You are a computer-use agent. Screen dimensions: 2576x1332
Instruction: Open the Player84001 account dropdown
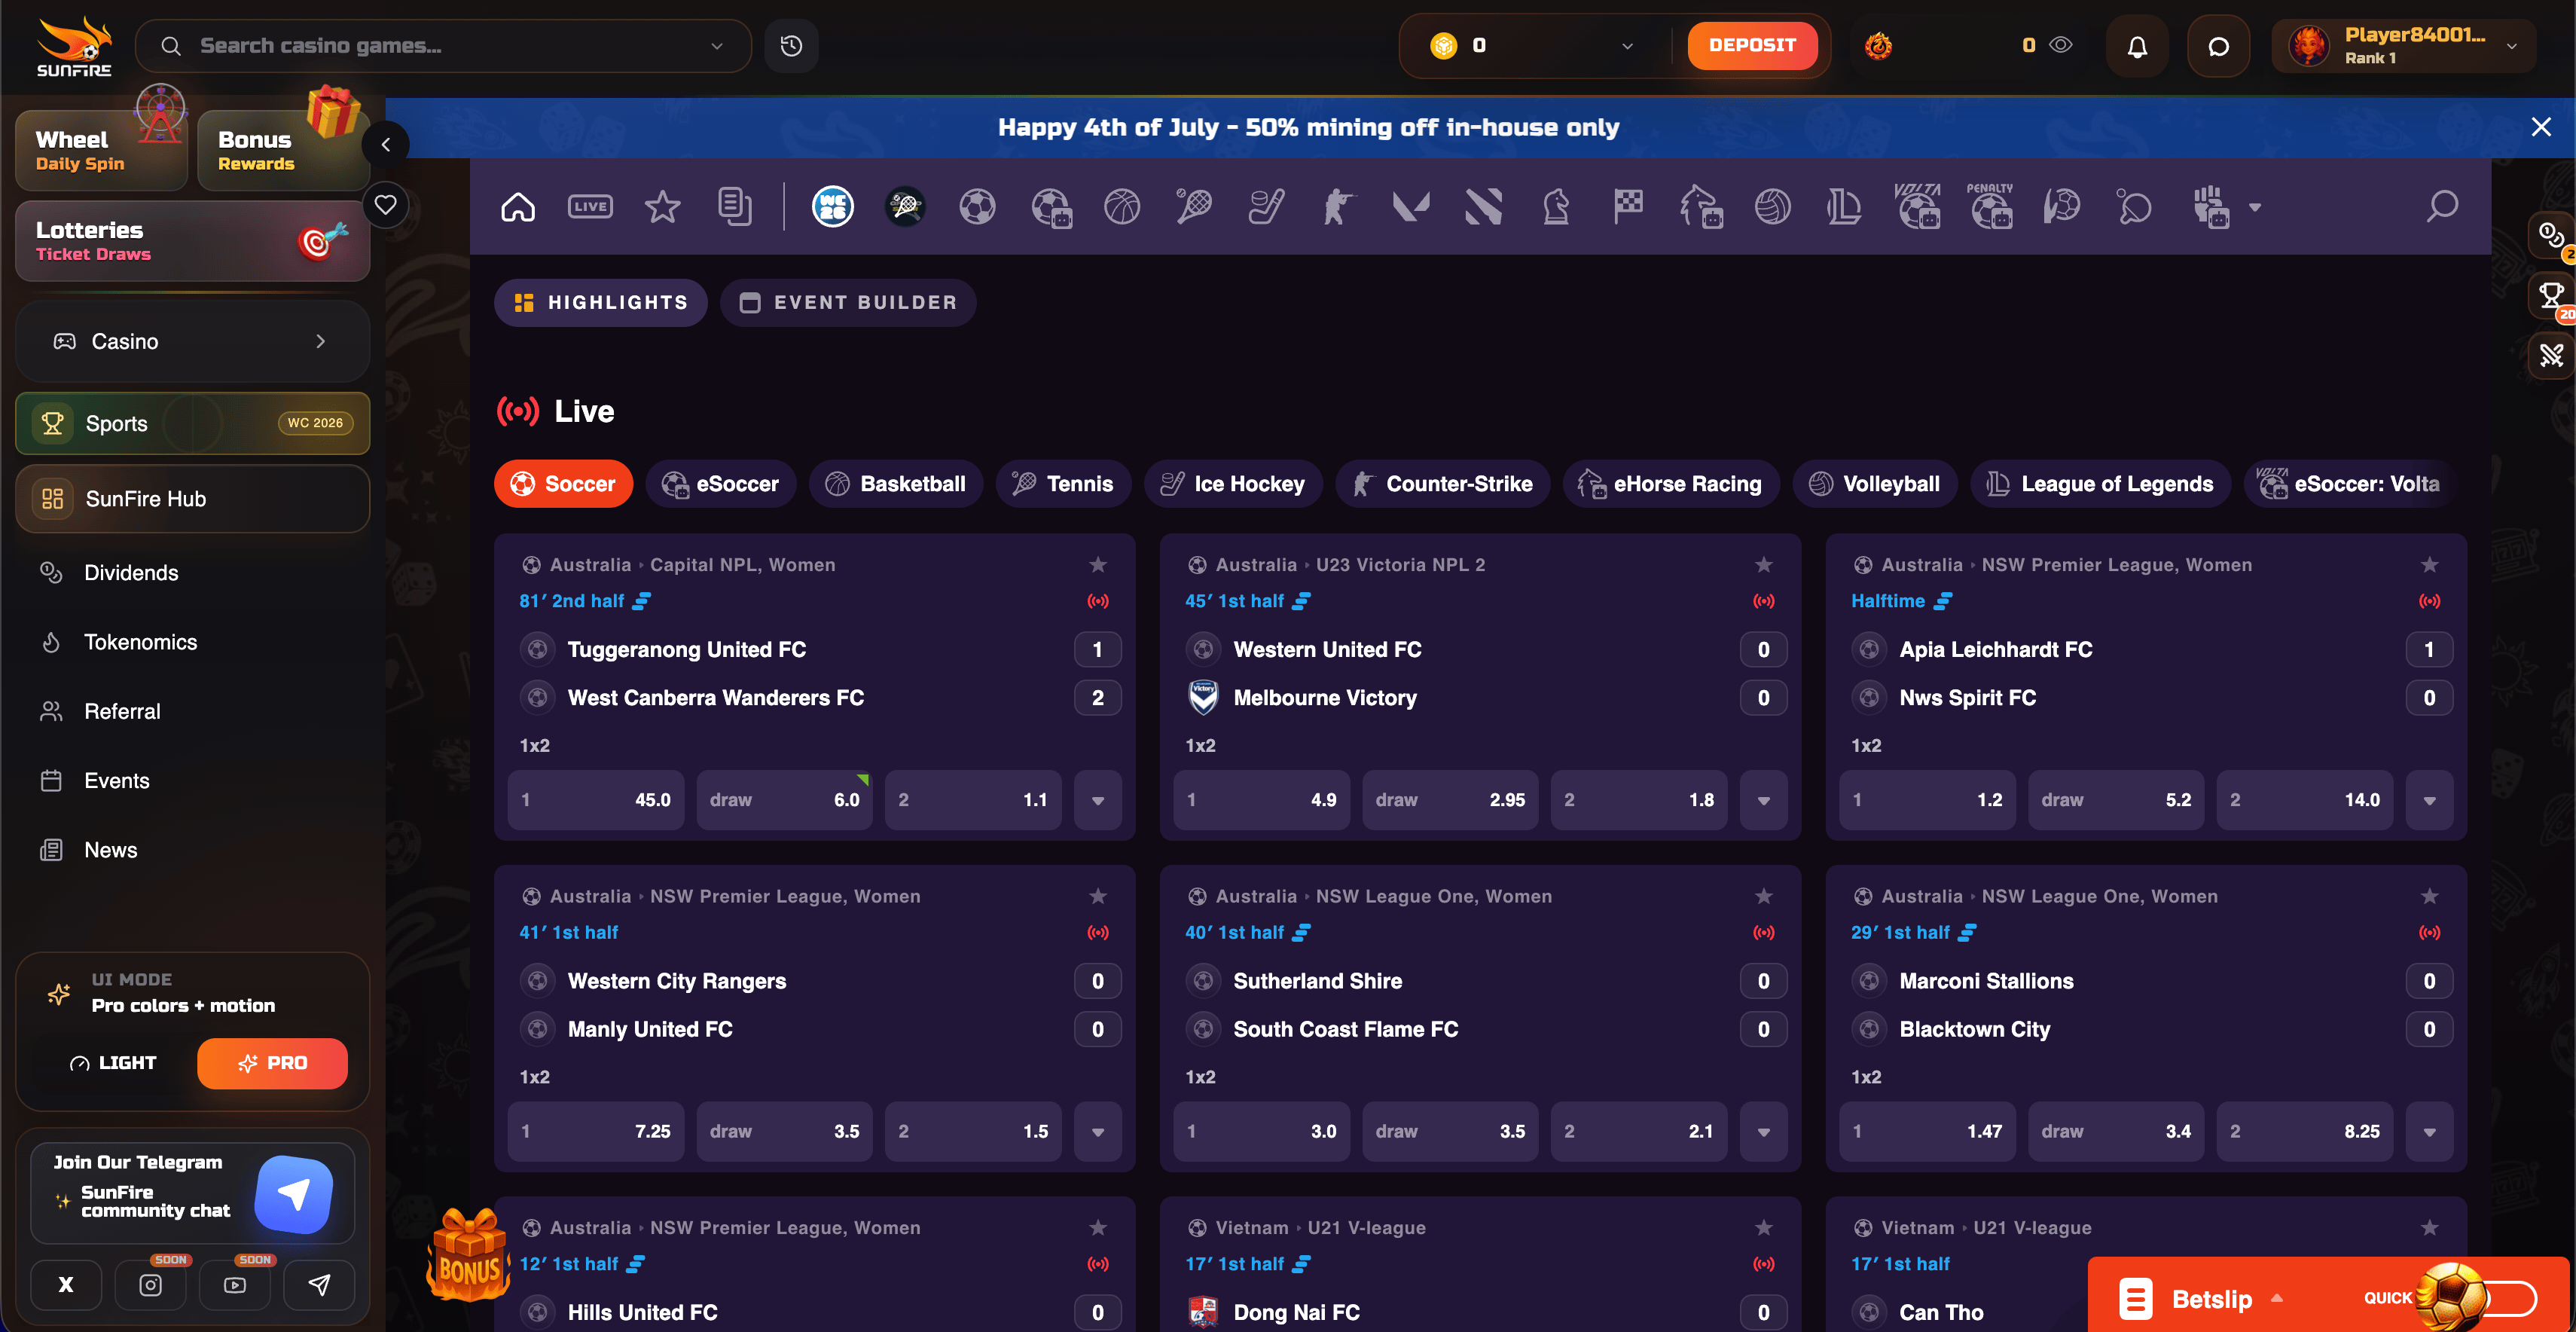[x=2403, y=46]
